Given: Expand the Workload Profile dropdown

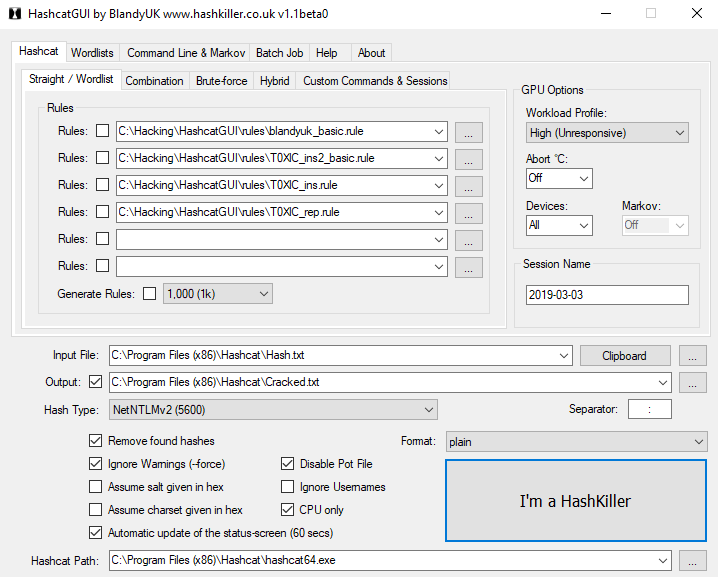Looking at the screenshot, I should point(607,133).
